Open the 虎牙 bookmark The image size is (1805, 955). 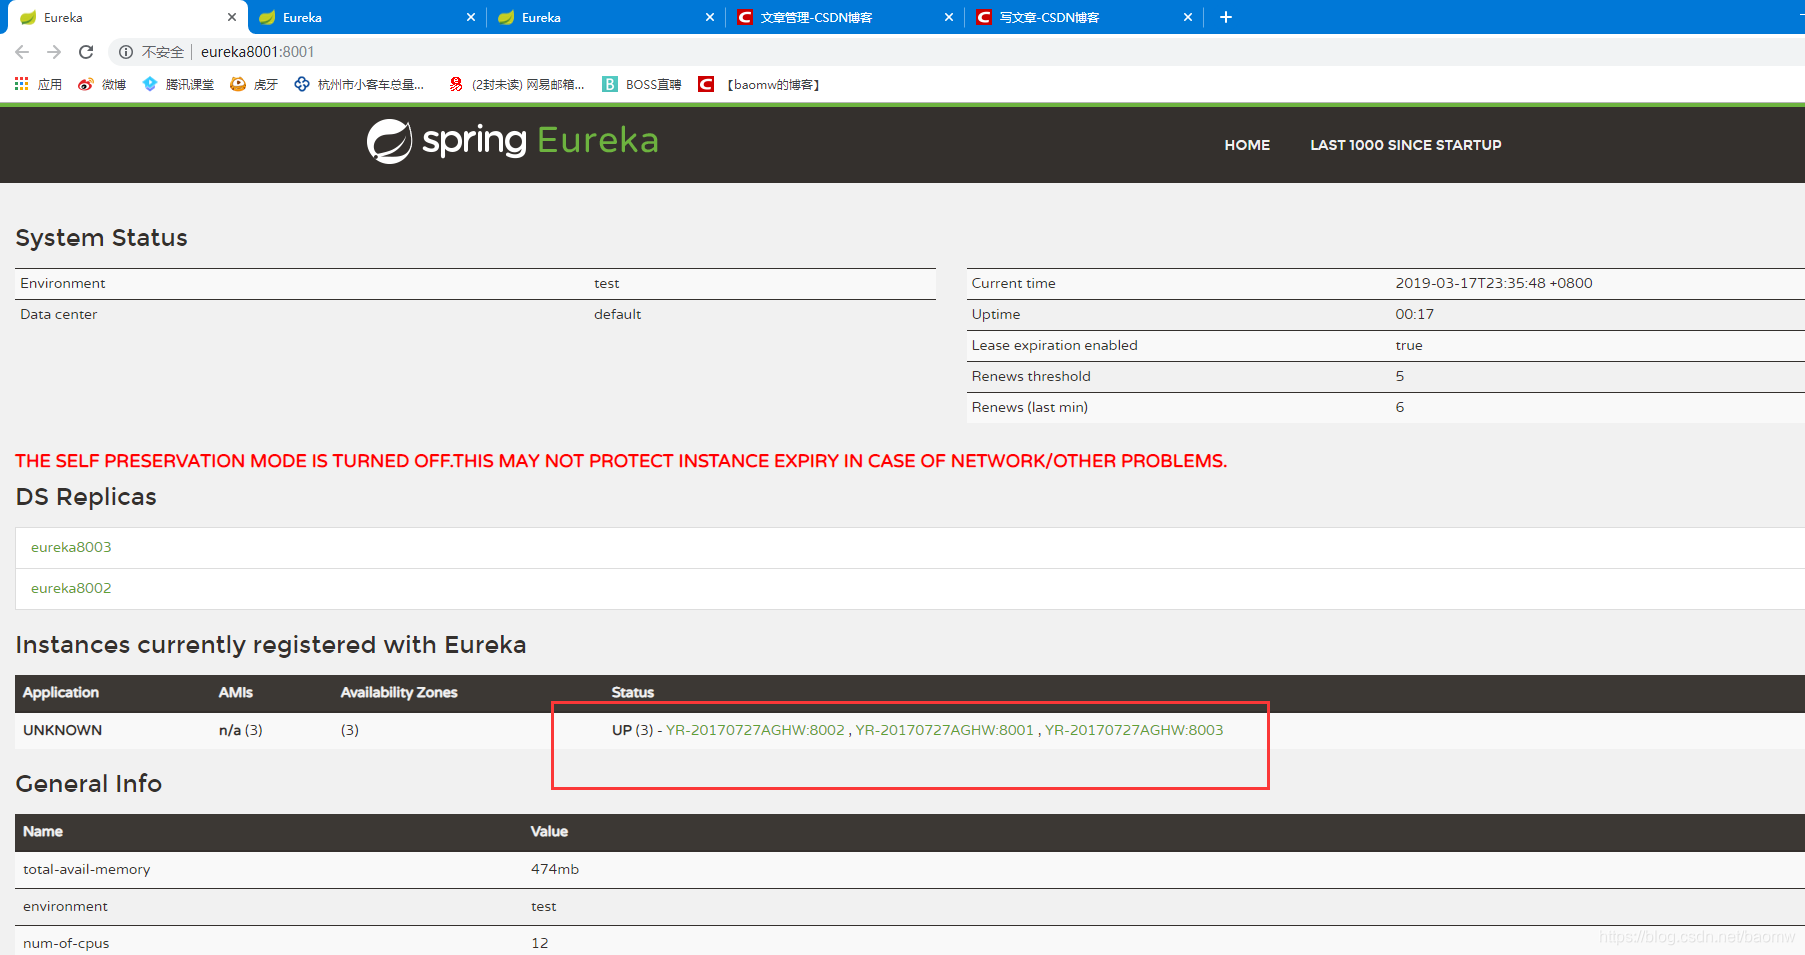pos(254,84)
